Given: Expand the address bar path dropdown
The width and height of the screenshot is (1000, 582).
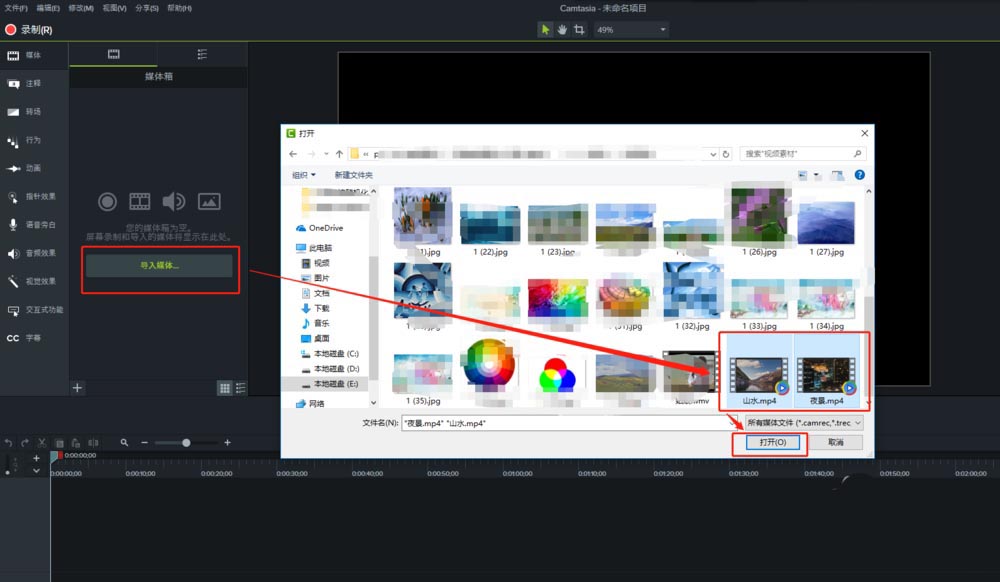Looking at the screenshot, I should (x=713, y=154).
